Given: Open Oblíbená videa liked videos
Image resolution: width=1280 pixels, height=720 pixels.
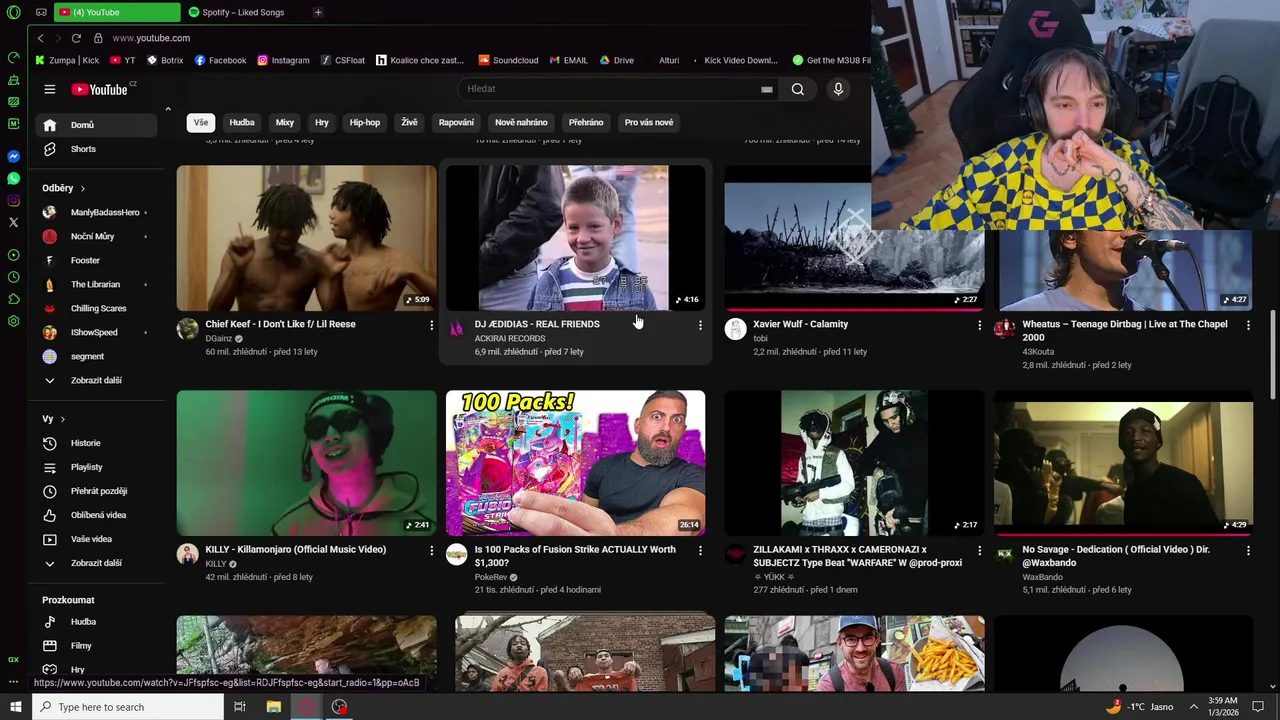Looking at the screenshot, I should tap(97, 515).
